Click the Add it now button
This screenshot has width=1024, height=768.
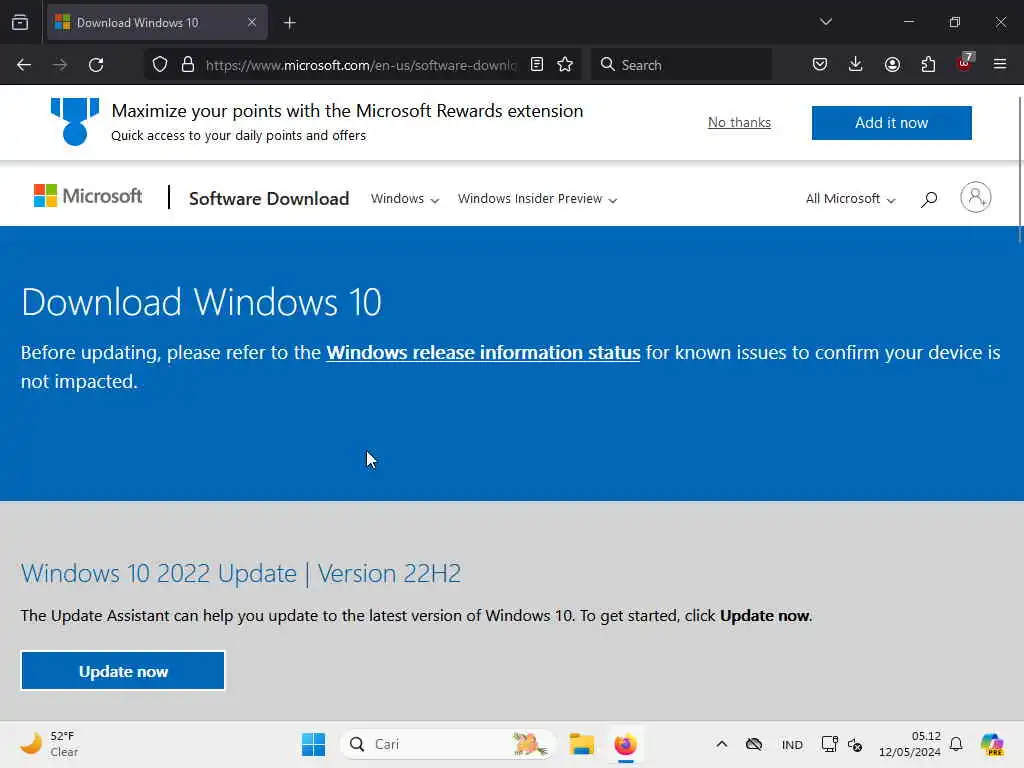pyautogui.click(x=891, y=123)
